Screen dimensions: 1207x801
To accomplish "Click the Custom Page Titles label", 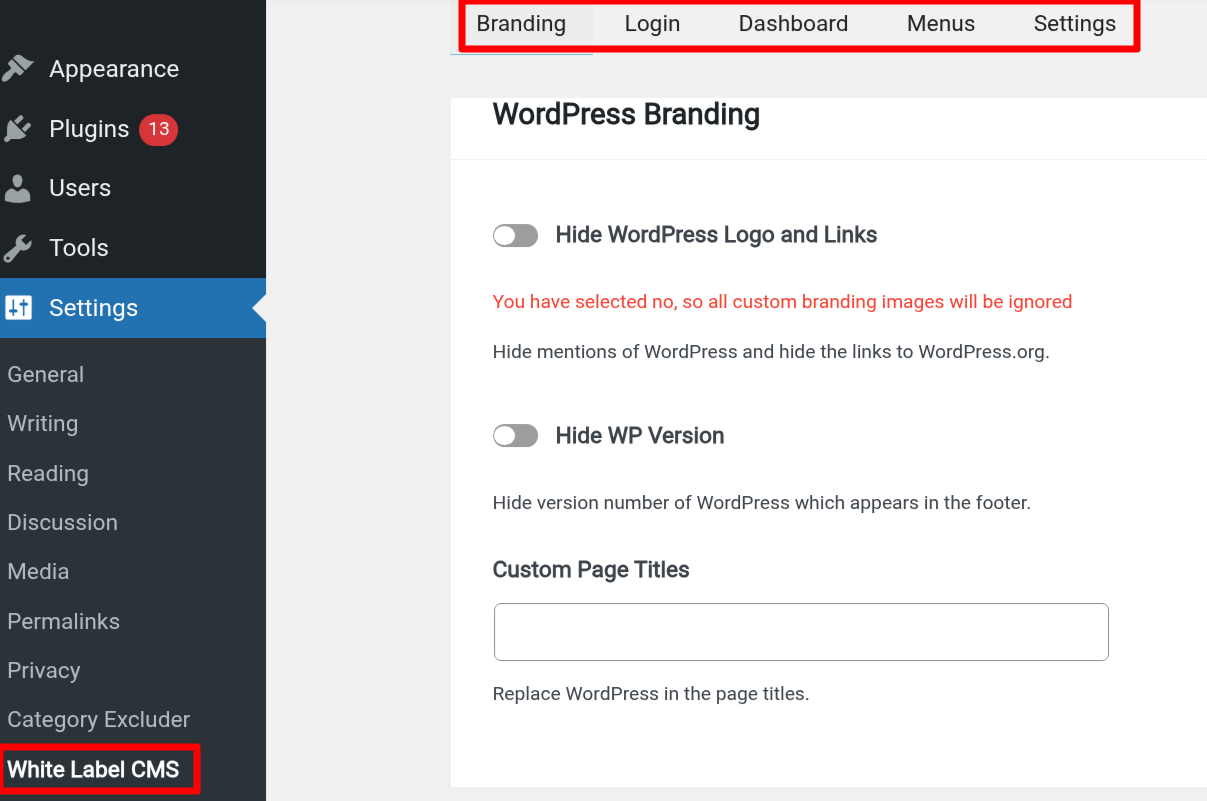I will pyautogui.click(x=591, y=570).
